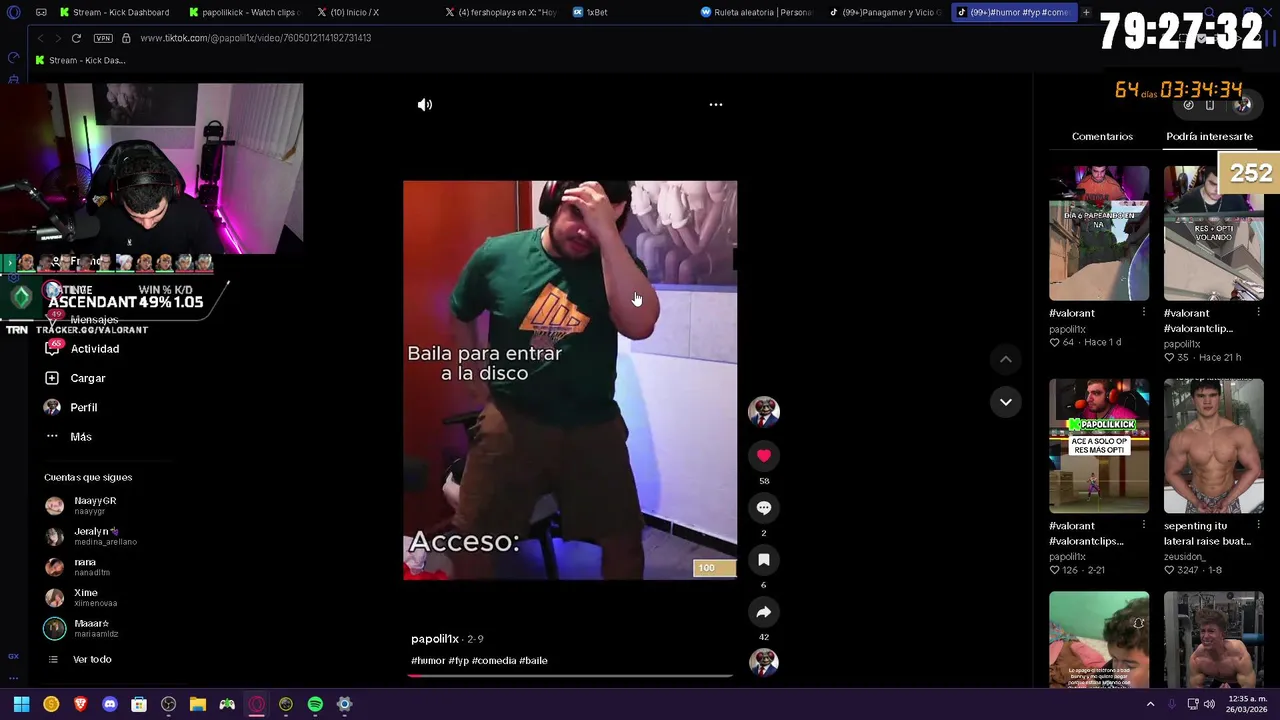Open the creator avatar beside the video

[763, 411]
